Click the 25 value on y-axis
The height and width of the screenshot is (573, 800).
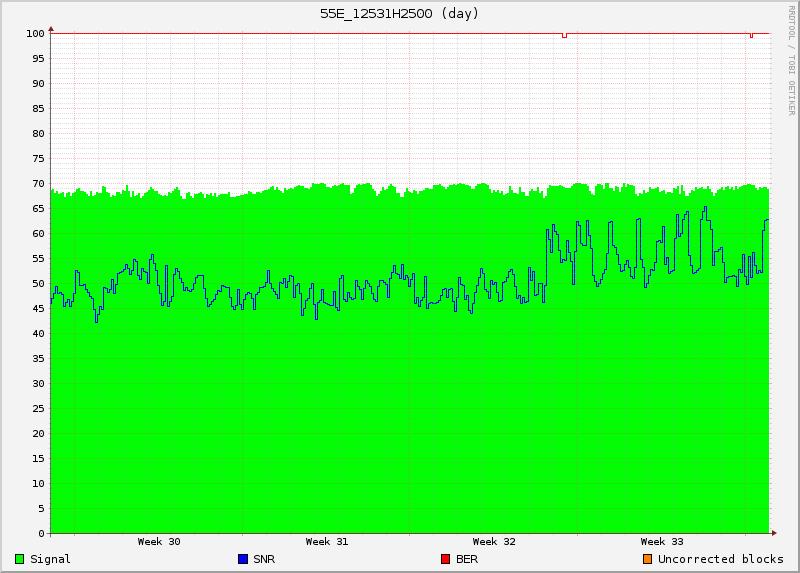(x=38, y=409)
